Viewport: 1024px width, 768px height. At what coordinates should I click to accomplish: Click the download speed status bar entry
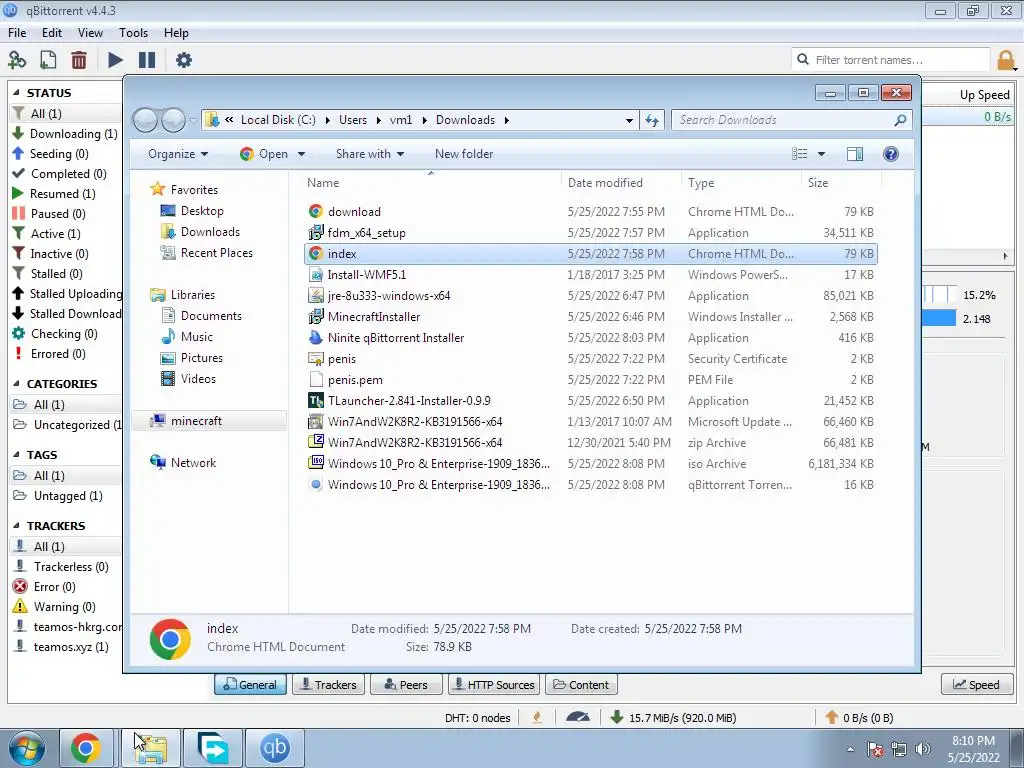(673, 718)
